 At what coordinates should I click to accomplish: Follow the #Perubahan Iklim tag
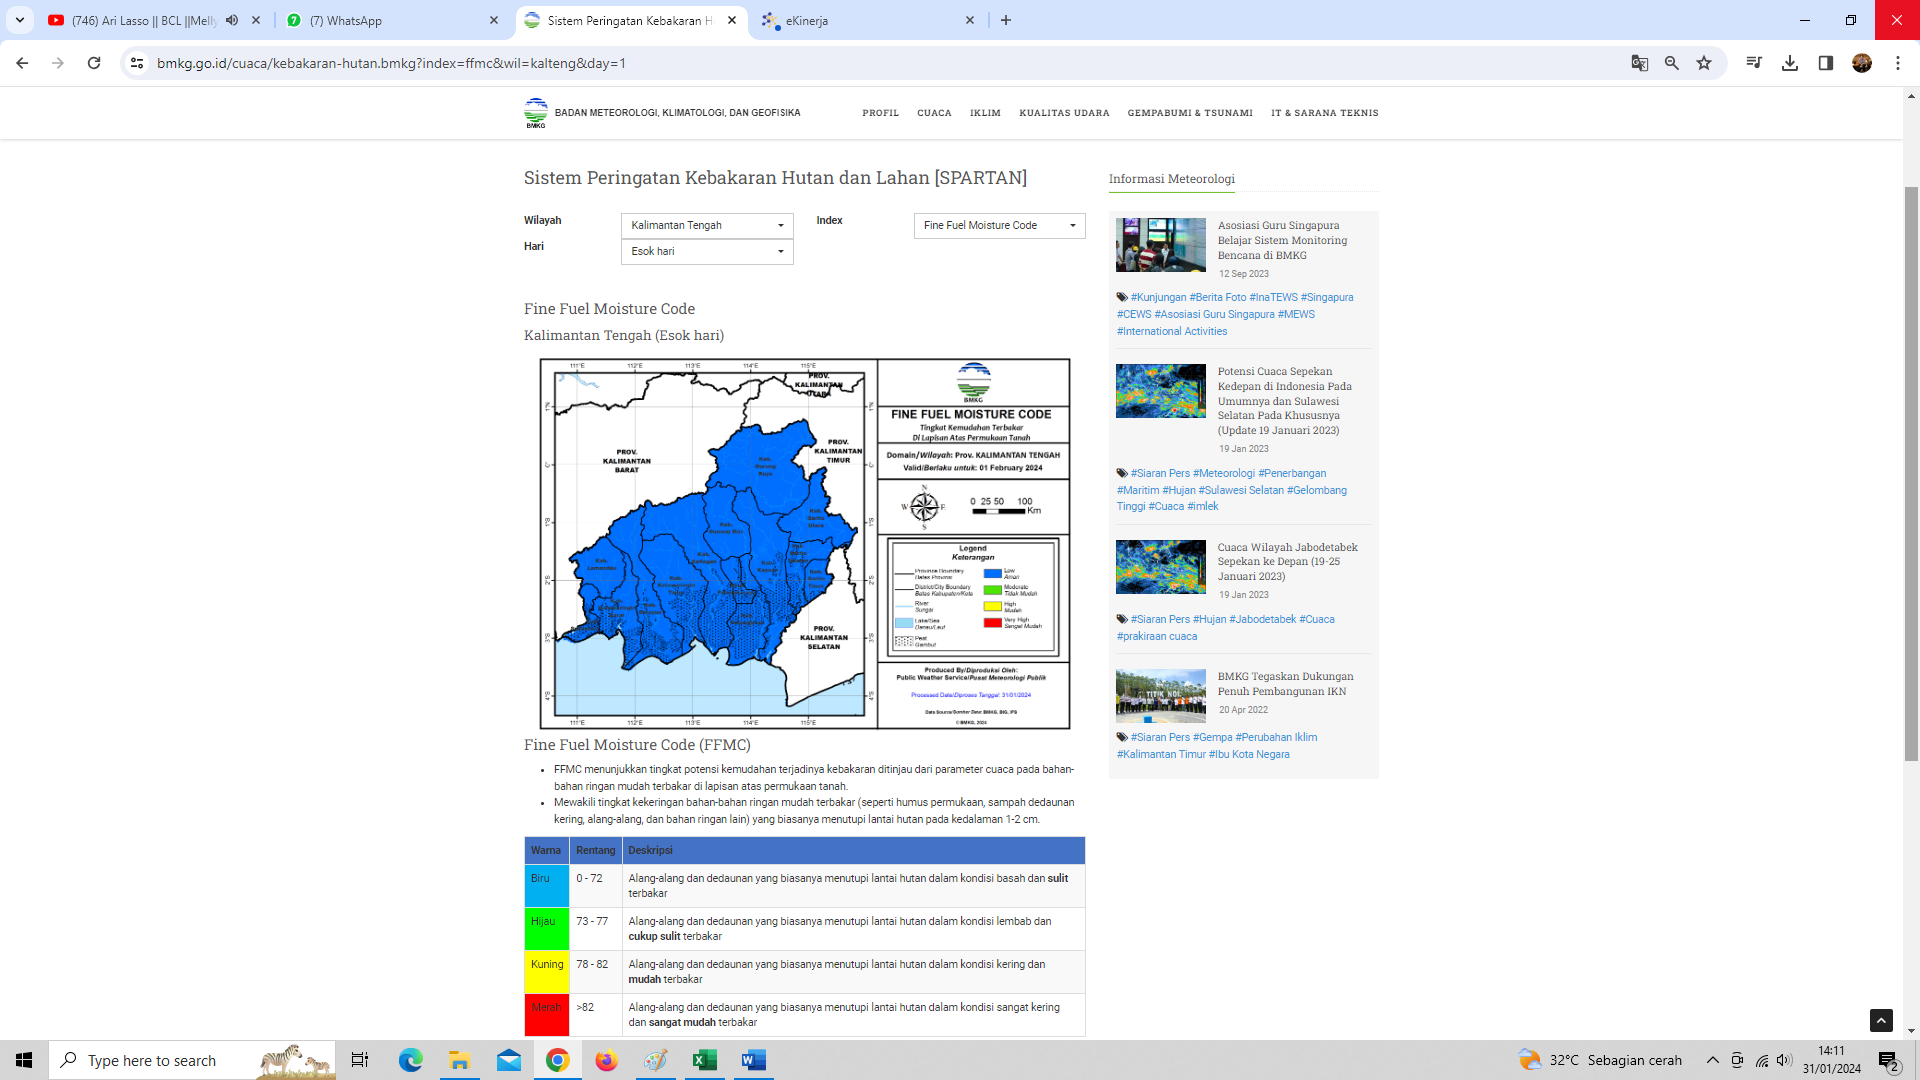1276,737
